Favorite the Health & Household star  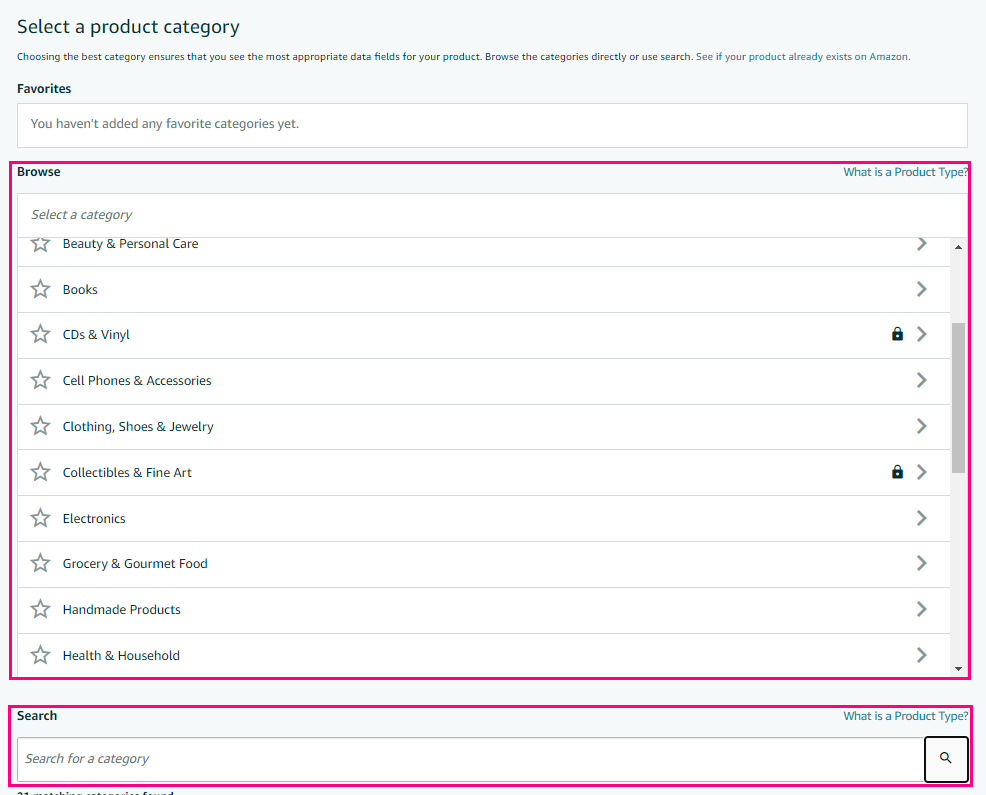point(40,655)
